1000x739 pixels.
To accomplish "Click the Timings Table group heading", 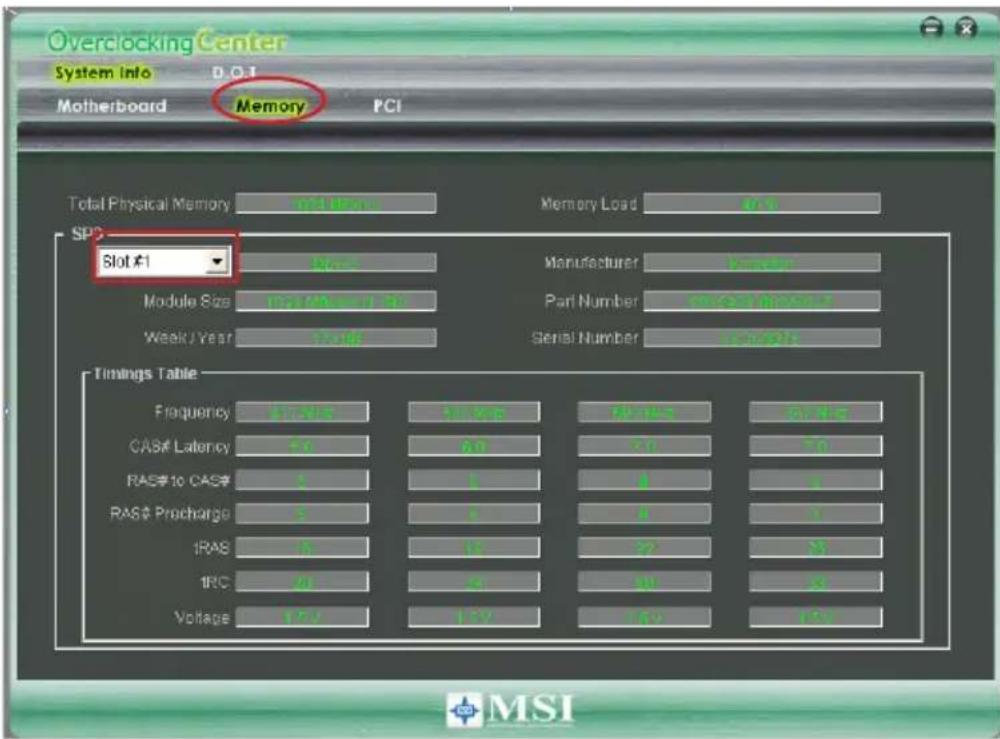I will pyautogui.click(x=145, y=374).
